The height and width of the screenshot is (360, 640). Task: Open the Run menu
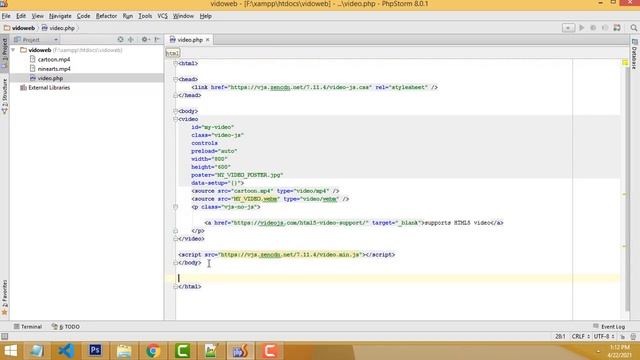pos(128,16)
